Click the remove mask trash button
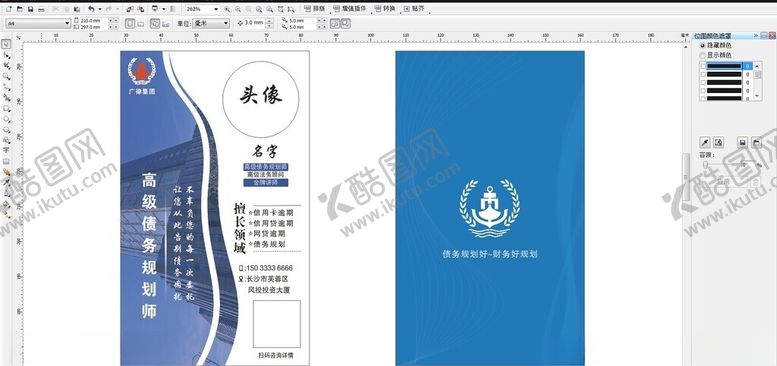Image resolution: width=777 pixels, height=366 pixels. [x=755, y=182]
